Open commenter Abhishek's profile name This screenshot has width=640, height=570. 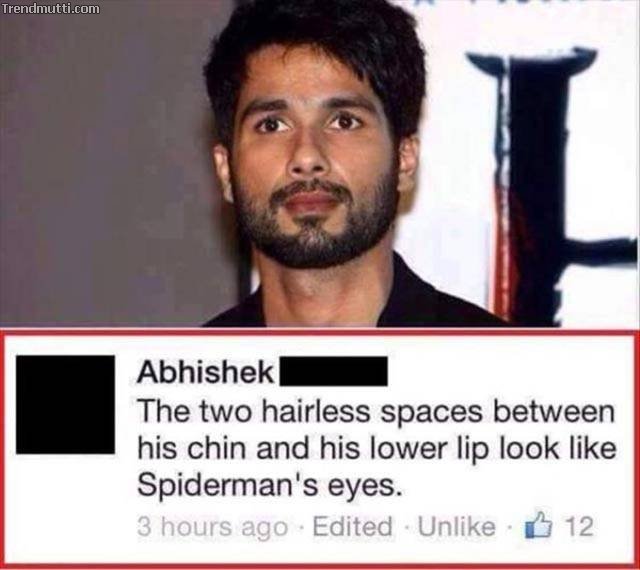coord(206,372)
